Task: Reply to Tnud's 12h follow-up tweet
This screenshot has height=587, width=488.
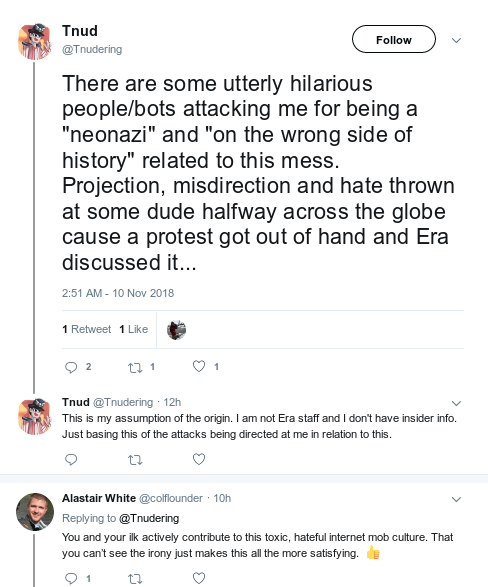Action: [71, 459]
